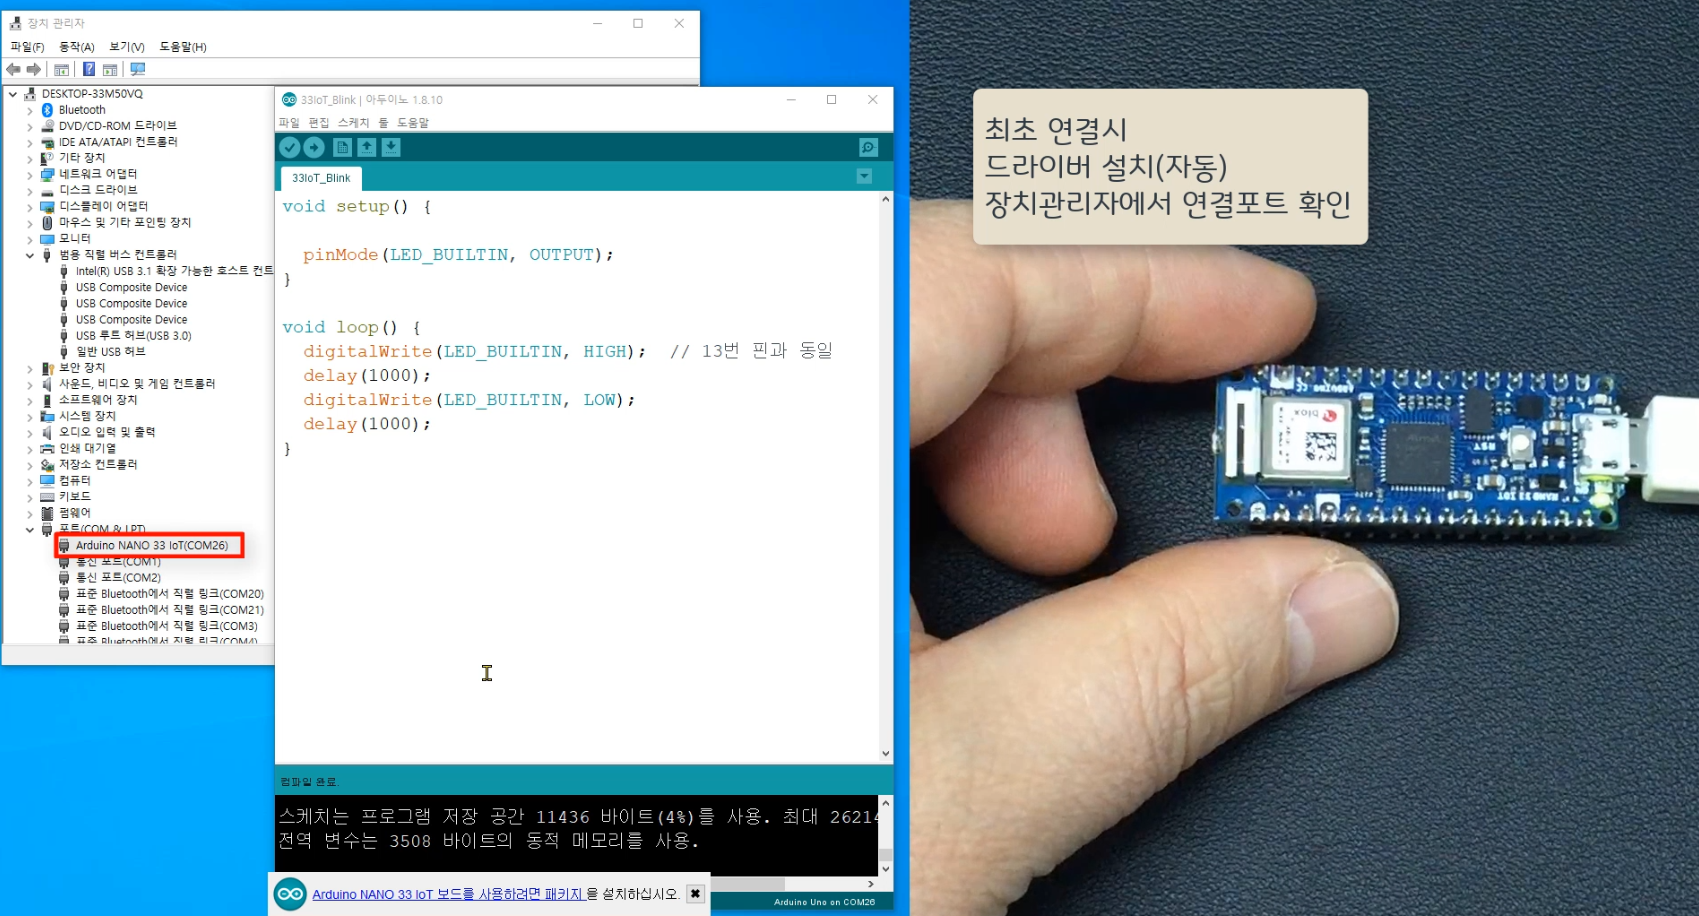Click 'Arduino Uno on COM26' status bar text
The image size is (1699, 916).
[824, 902]
